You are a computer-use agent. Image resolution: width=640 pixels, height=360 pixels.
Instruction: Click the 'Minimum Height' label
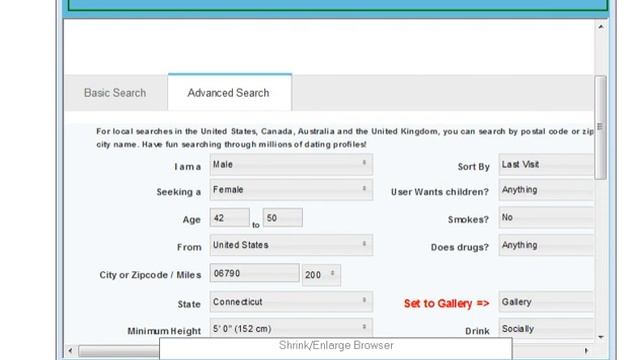click(164, 331)
